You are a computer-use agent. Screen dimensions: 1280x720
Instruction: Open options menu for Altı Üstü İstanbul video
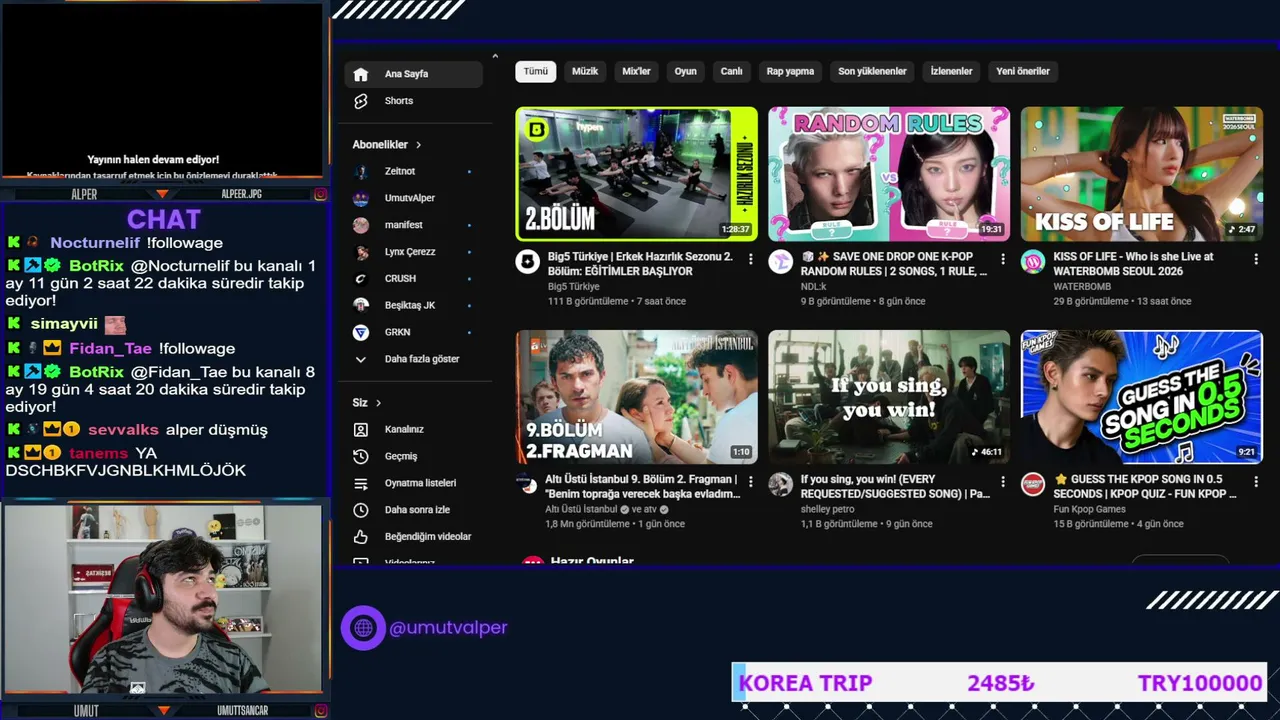(x=751, y=482)
